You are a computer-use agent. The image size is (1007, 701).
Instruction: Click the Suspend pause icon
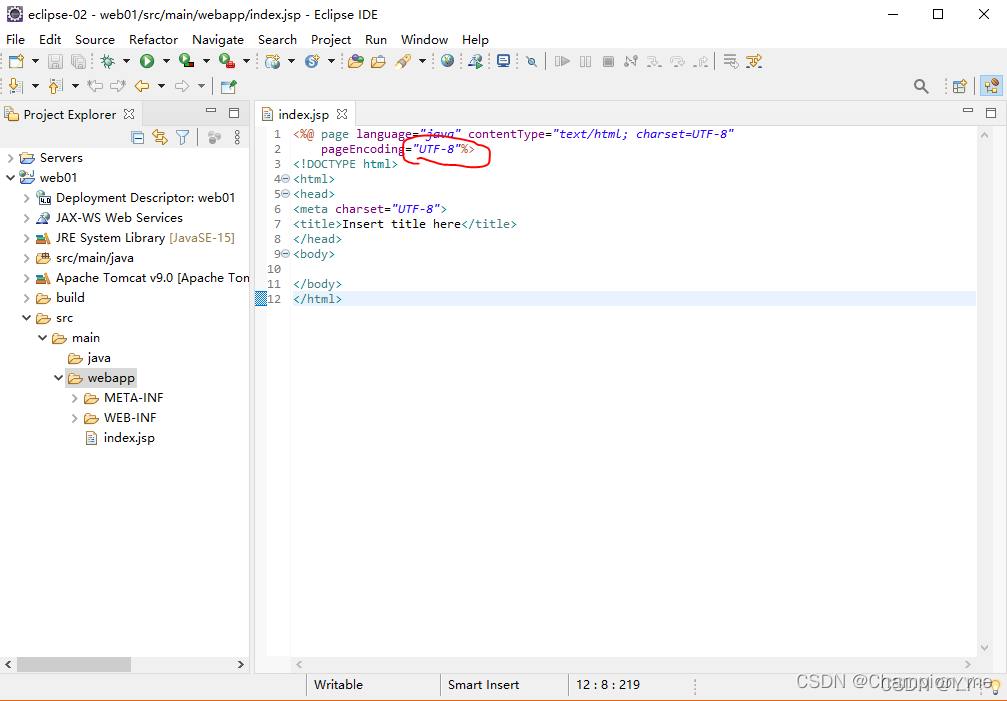click(585, 61)
